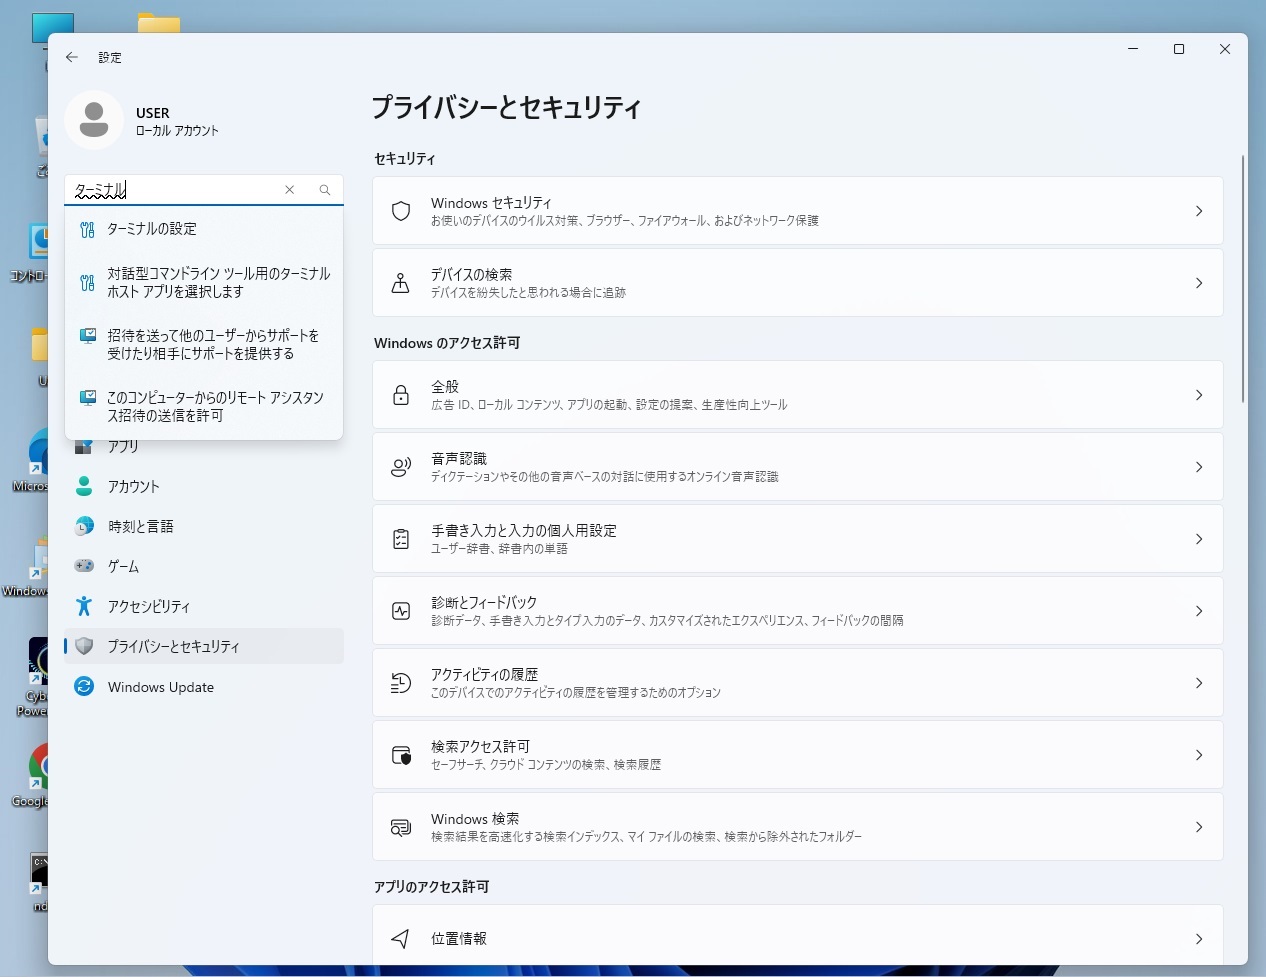
Task: Open the 診断とフィードバック card
Action: (798, 611)
